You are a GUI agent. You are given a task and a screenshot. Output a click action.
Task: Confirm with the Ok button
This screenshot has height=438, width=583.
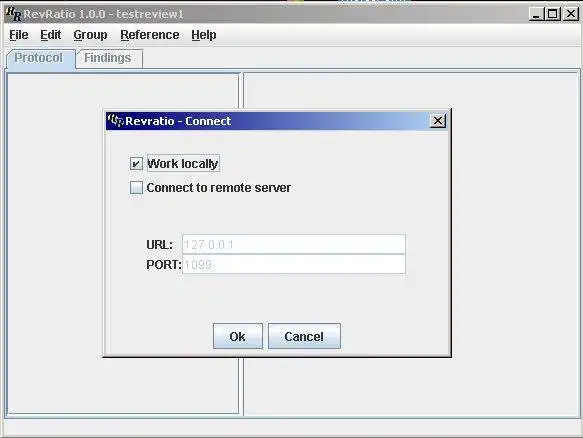[x=238, y=336]
